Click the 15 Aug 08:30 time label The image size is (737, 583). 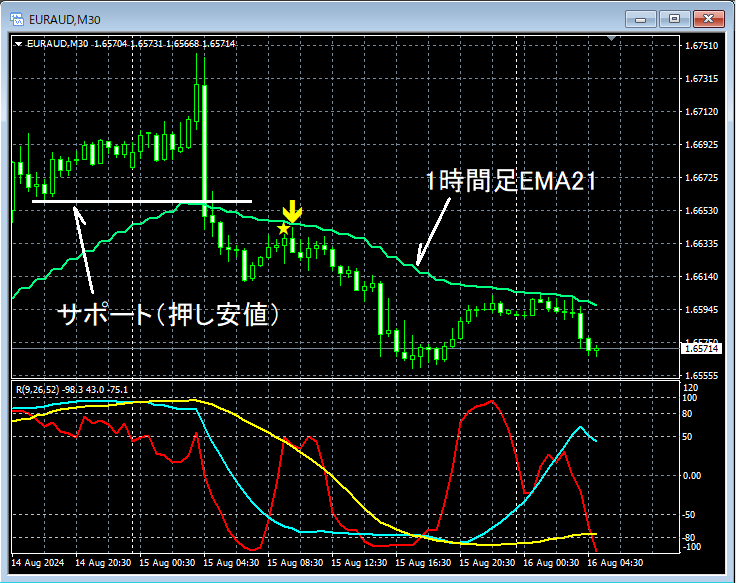(295, 562)
